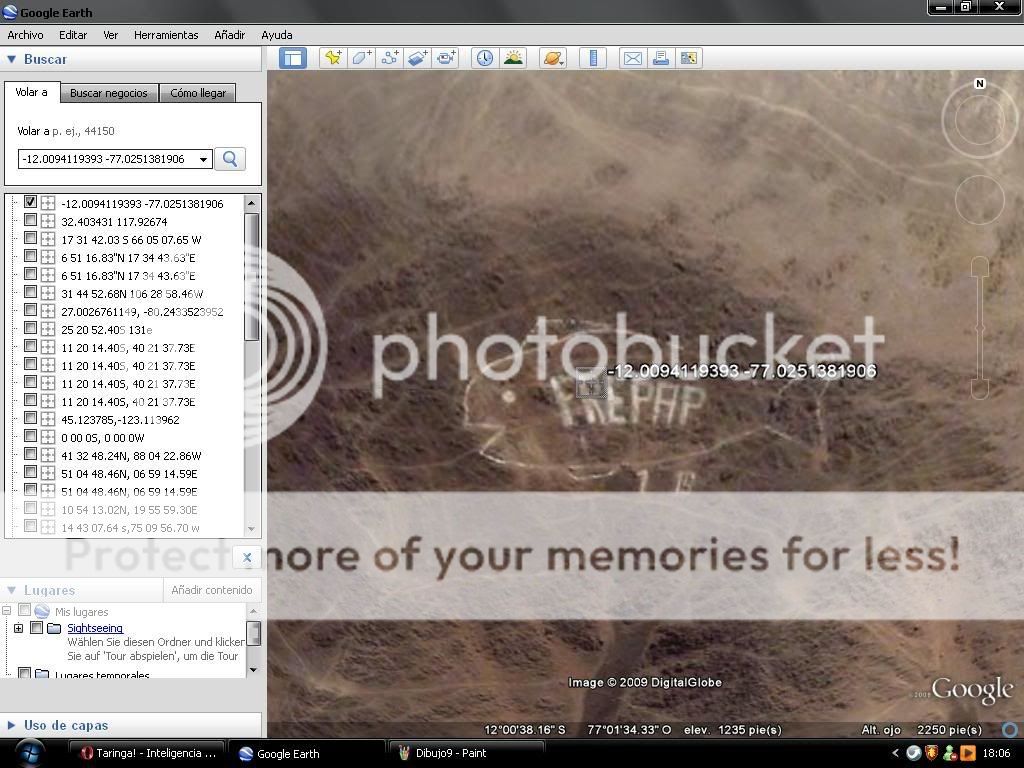Screen dimensions: 1024x768
Task: Add a polygon from the toolbar
Action: (x=361, y=58)
